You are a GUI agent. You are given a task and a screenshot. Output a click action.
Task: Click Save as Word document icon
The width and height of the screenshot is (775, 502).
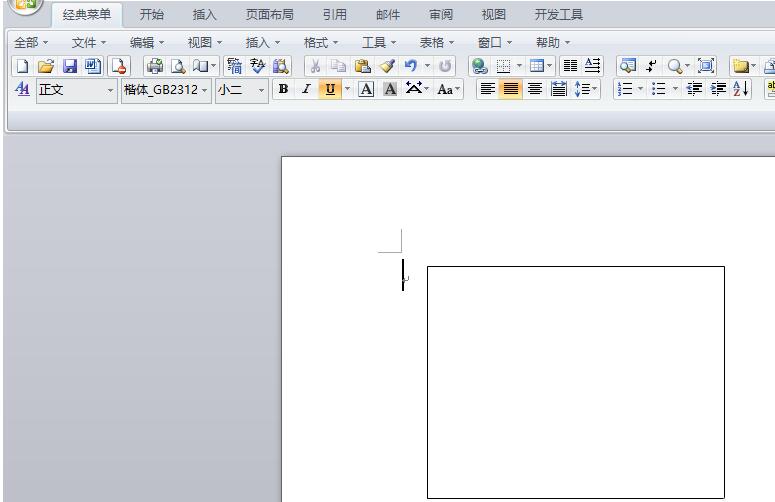pyautogui.click(x=92, y=66)
